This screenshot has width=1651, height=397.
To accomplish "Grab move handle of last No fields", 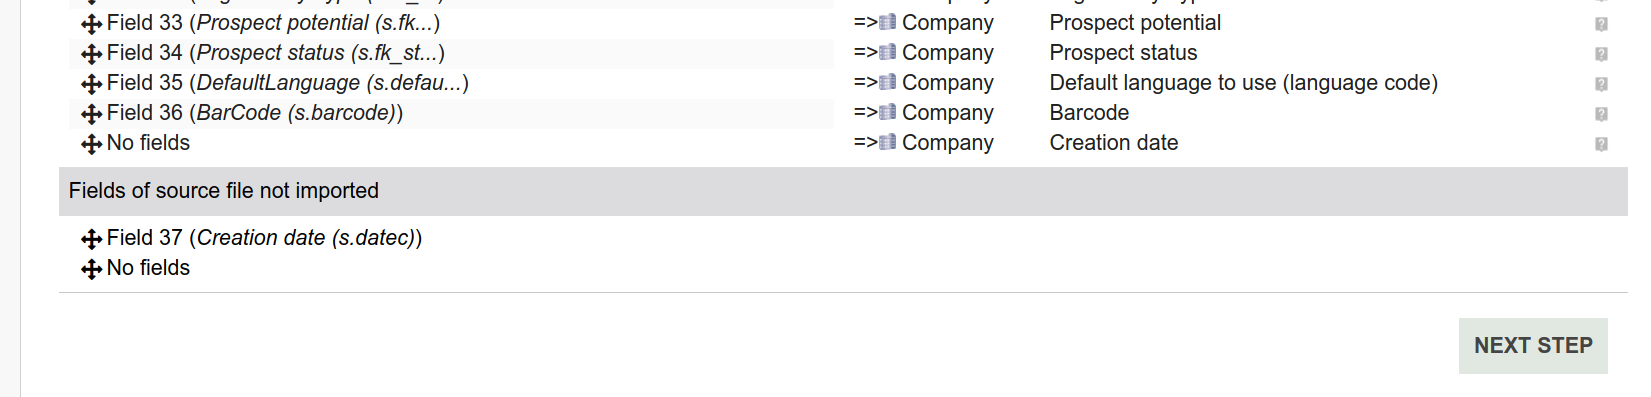I will click(91, 269).
